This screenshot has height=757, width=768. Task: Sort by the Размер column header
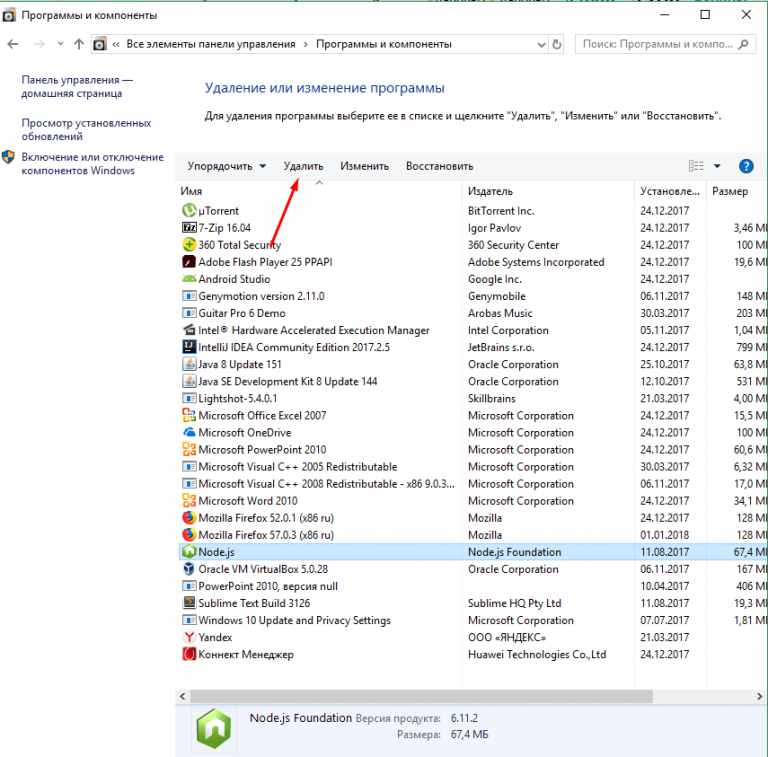pyautogui.click(x=730, y=191)
